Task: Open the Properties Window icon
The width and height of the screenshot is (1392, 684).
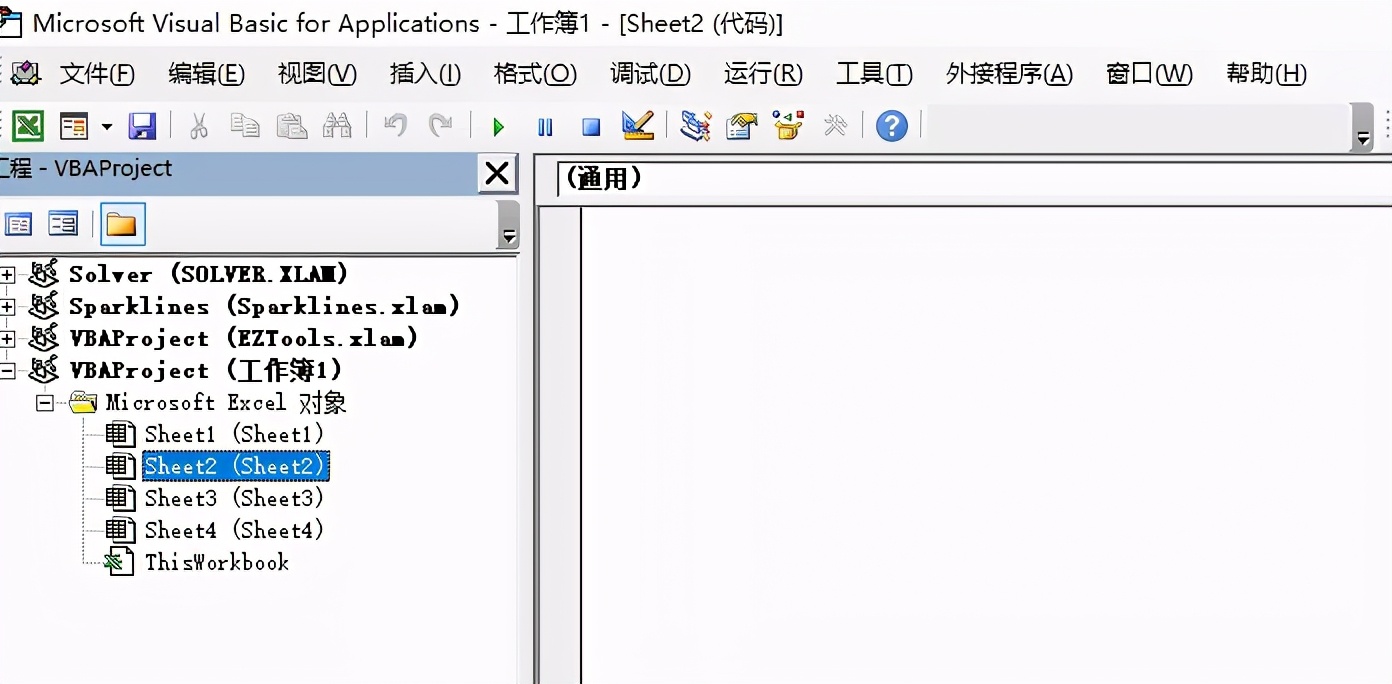Action: (741, 126)
